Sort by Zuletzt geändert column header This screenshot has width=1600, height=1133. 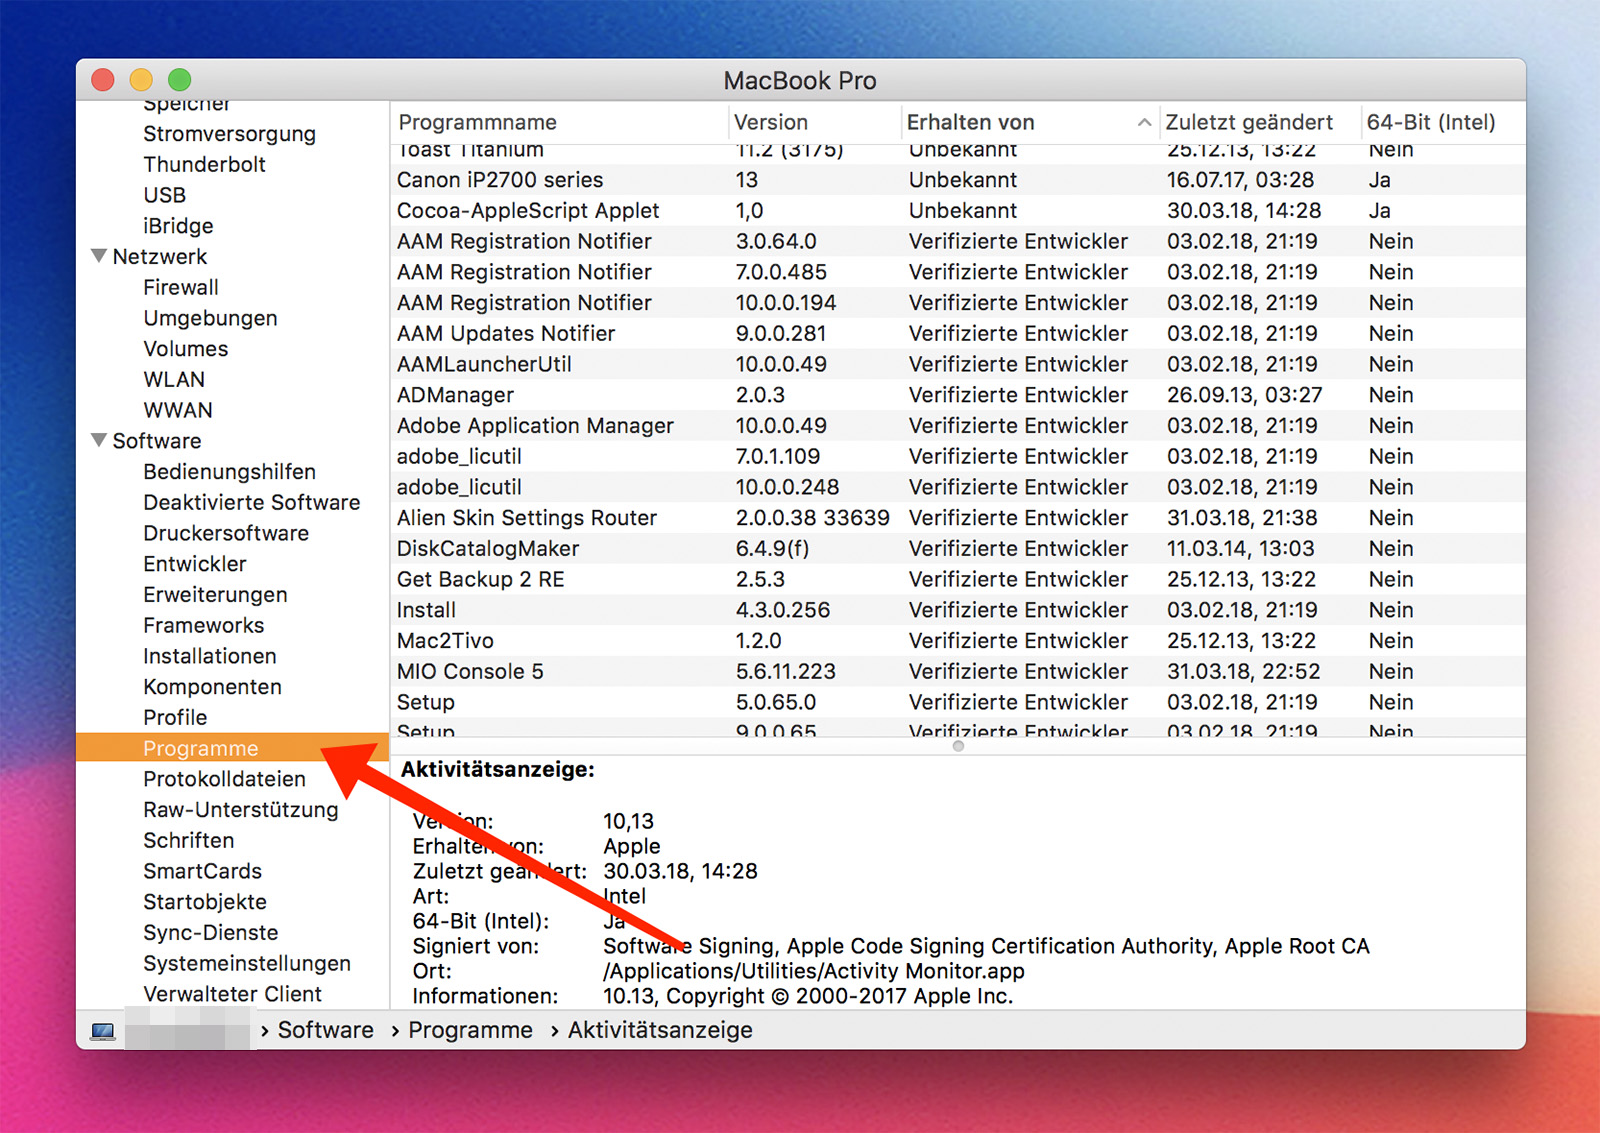tap(1260, 122)
